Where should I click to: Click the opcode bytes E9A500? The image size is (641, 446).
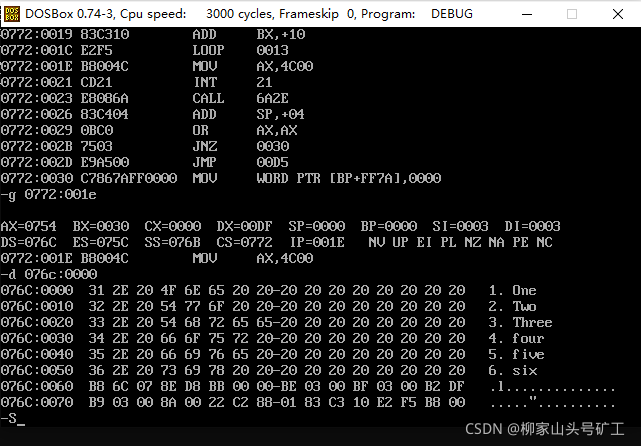coord(105,162)
